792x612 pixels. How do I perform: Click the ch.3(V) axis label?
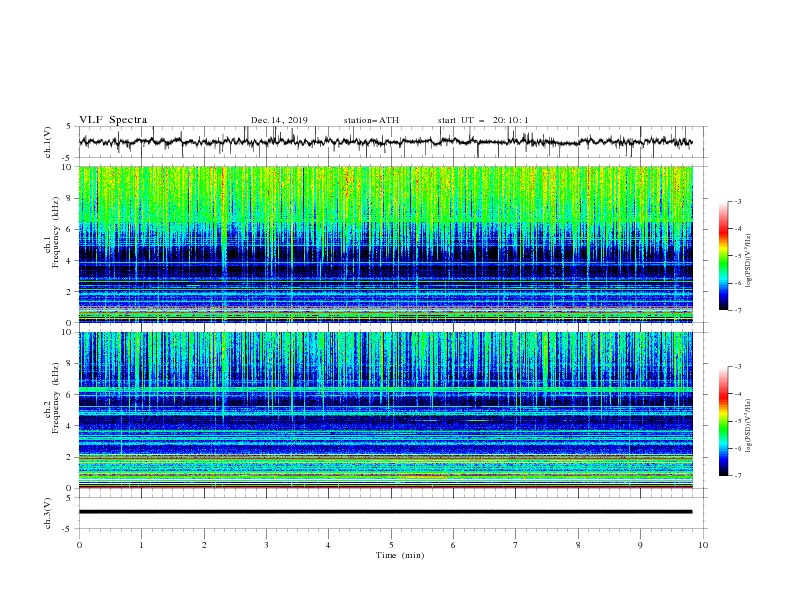pyautogui.click(x=48, y=513)
